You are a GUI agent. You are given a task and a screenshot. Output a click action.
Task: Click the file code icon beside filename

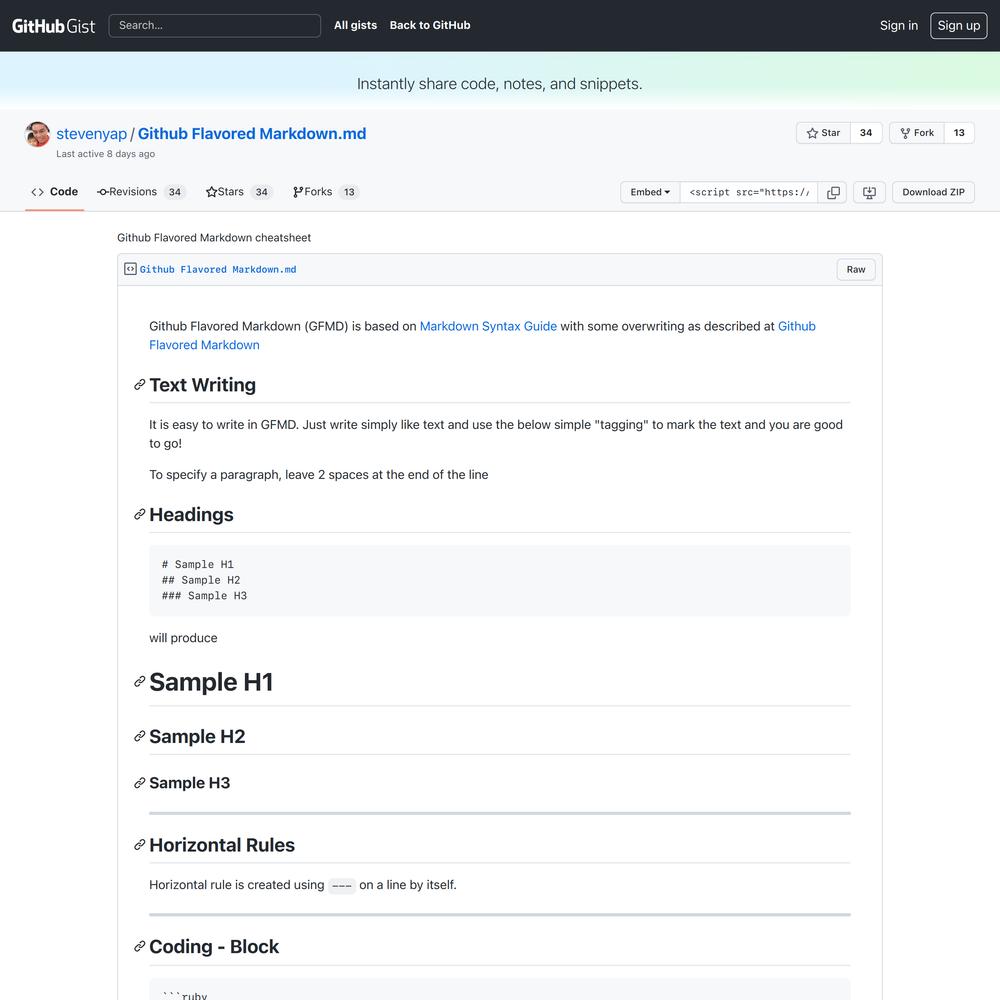(130, 269)
